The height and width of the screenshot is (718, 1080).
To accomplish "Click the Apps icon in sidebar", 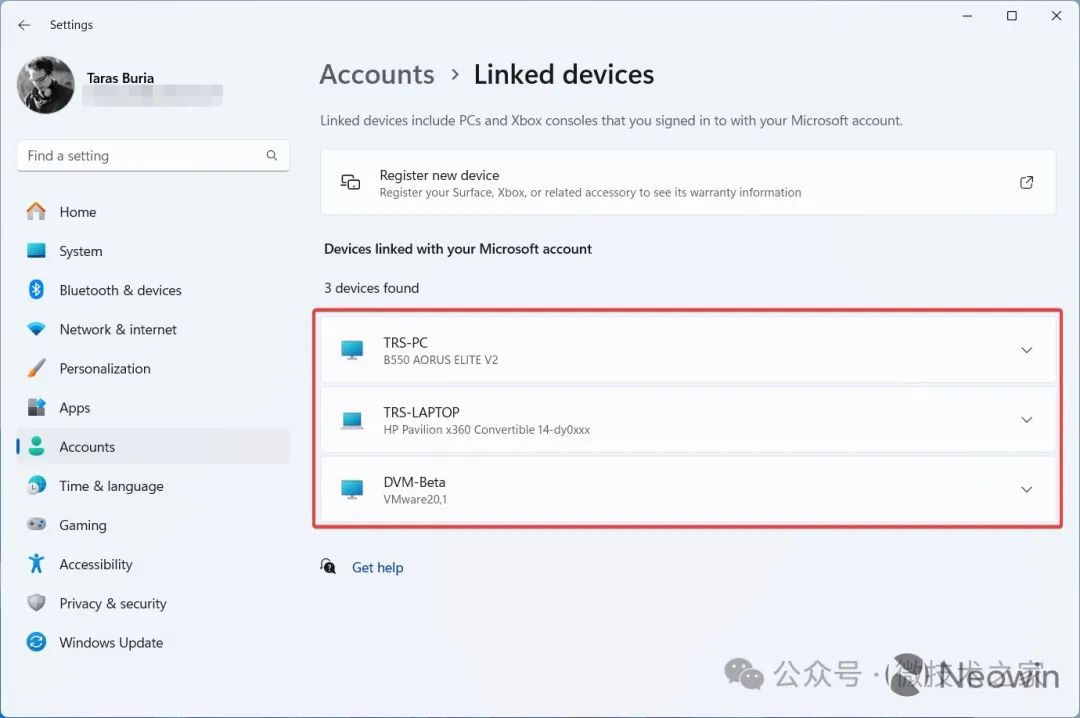I will coord(36,407).
